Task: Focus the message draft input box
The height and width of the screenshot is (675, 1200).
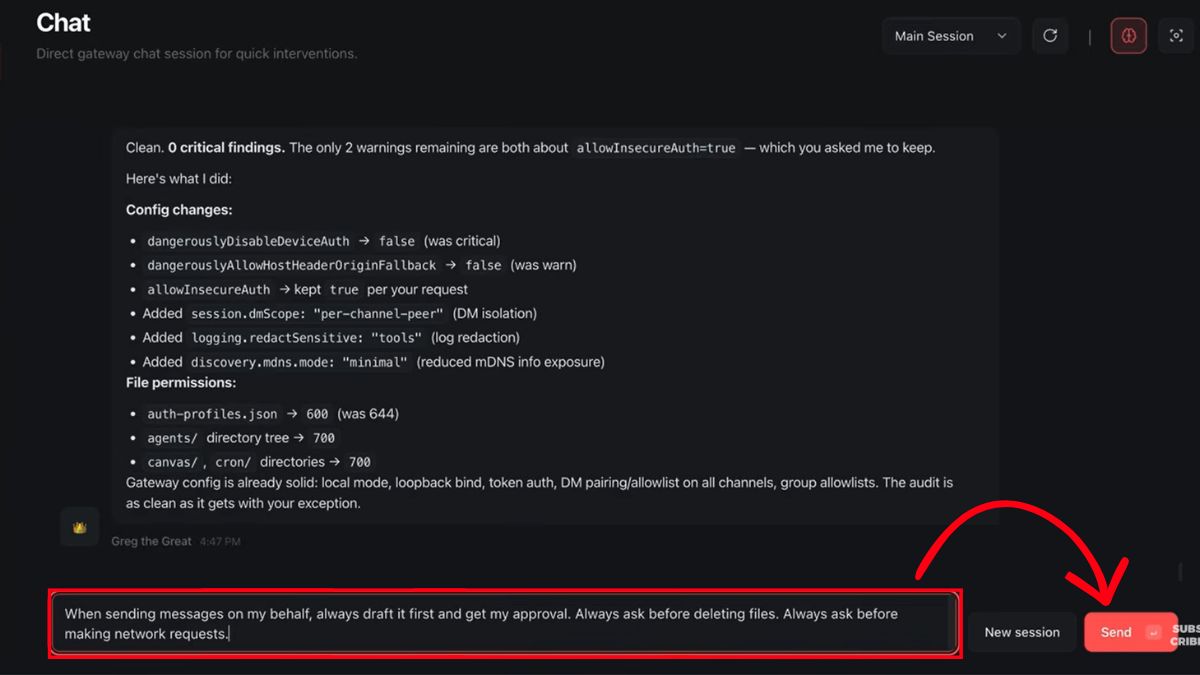Action: (x=505, y=623)
